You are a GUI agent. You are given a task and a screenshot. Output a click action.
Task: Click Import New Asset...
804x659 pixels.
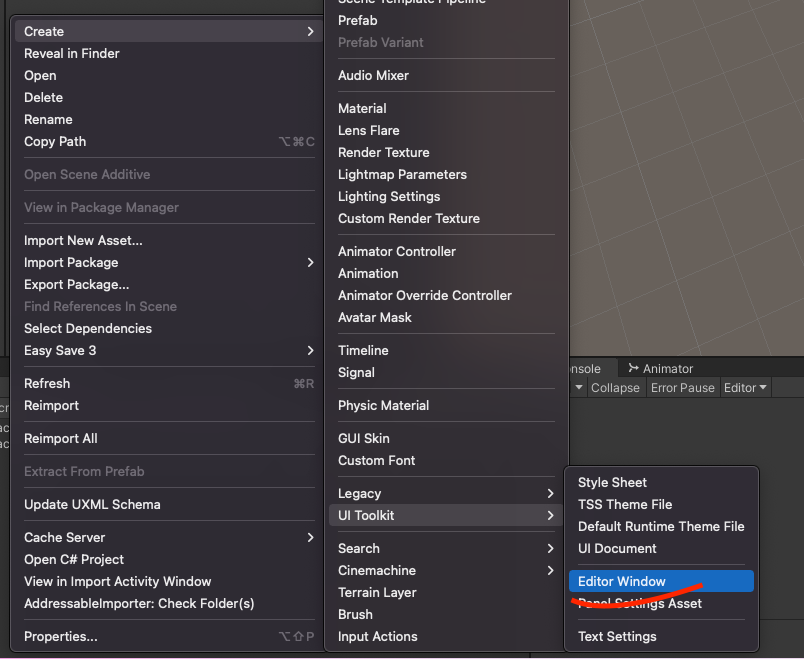tap(168, 241)
